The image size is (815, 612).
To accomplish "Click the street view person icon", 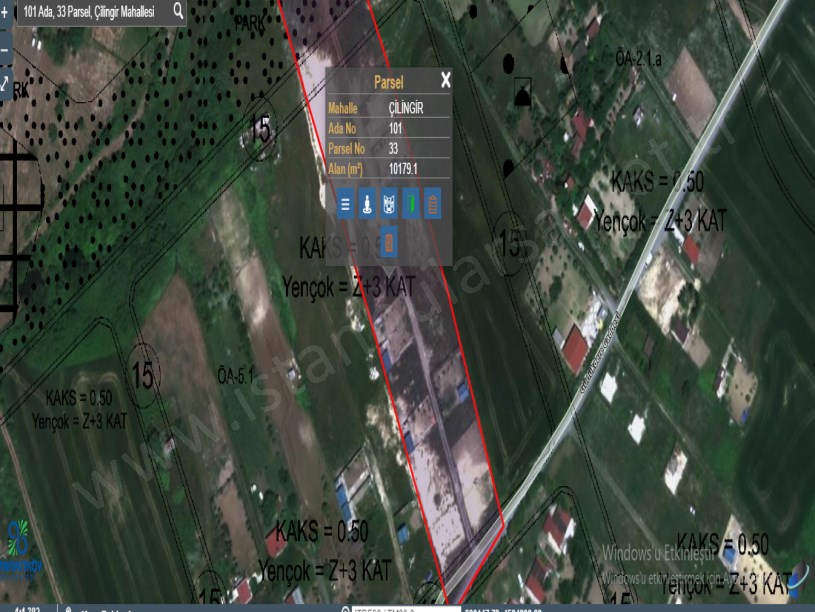I will coord(367,204).
